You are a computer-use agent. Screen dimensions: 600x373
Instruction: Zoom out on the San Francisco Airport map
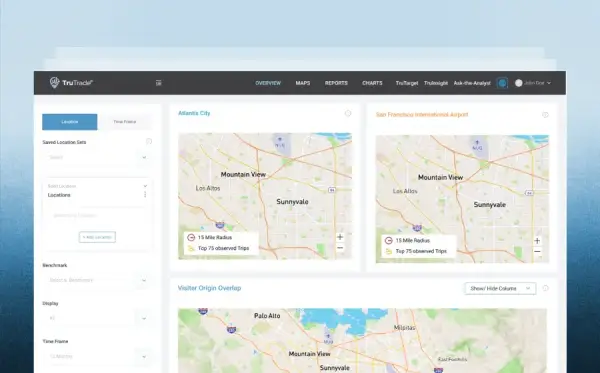tap(537, 251)
